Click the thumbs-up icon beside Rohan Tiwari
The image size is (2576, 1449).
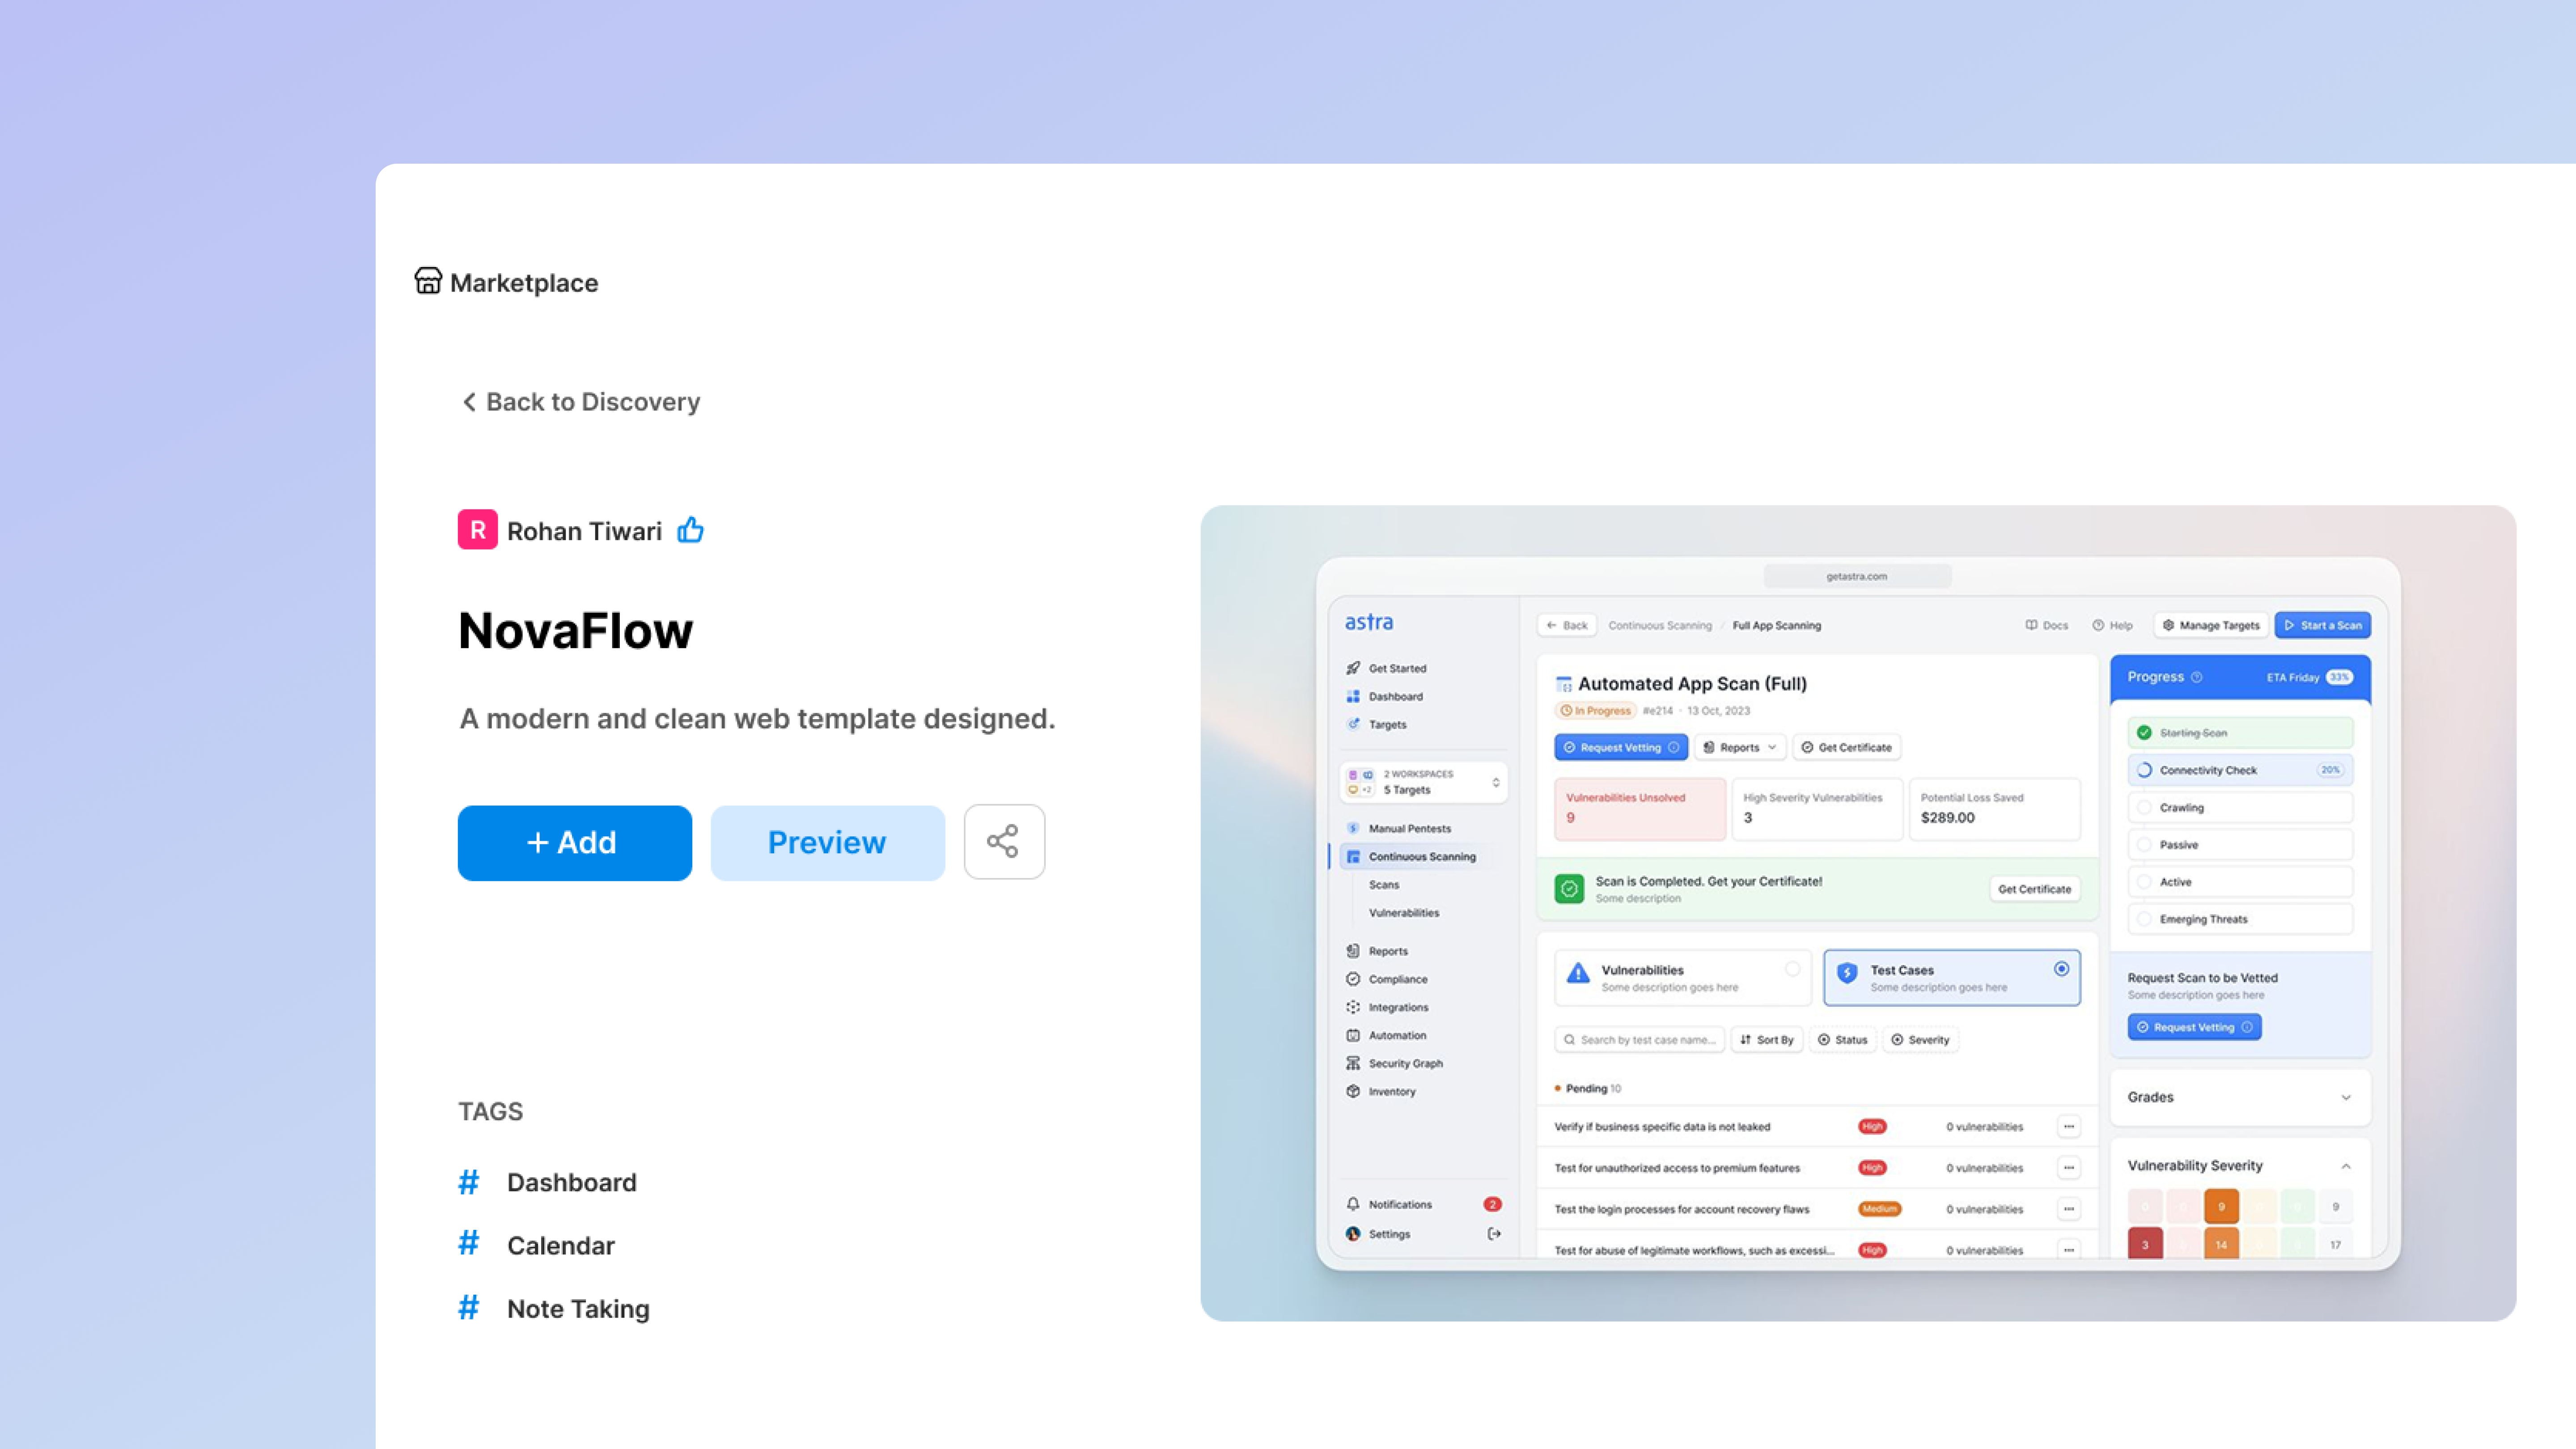point(690,530)
